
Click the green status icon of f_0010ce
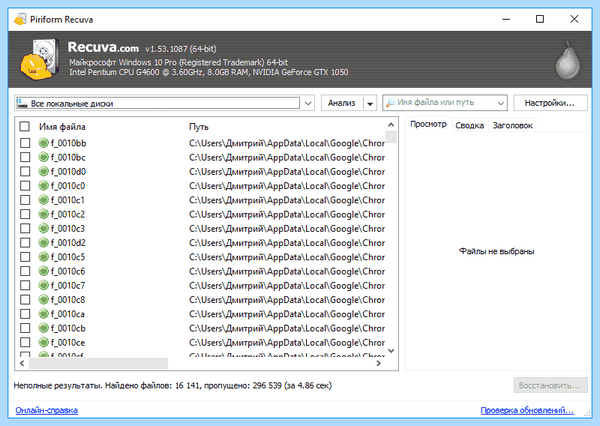[x=44, y=343]
